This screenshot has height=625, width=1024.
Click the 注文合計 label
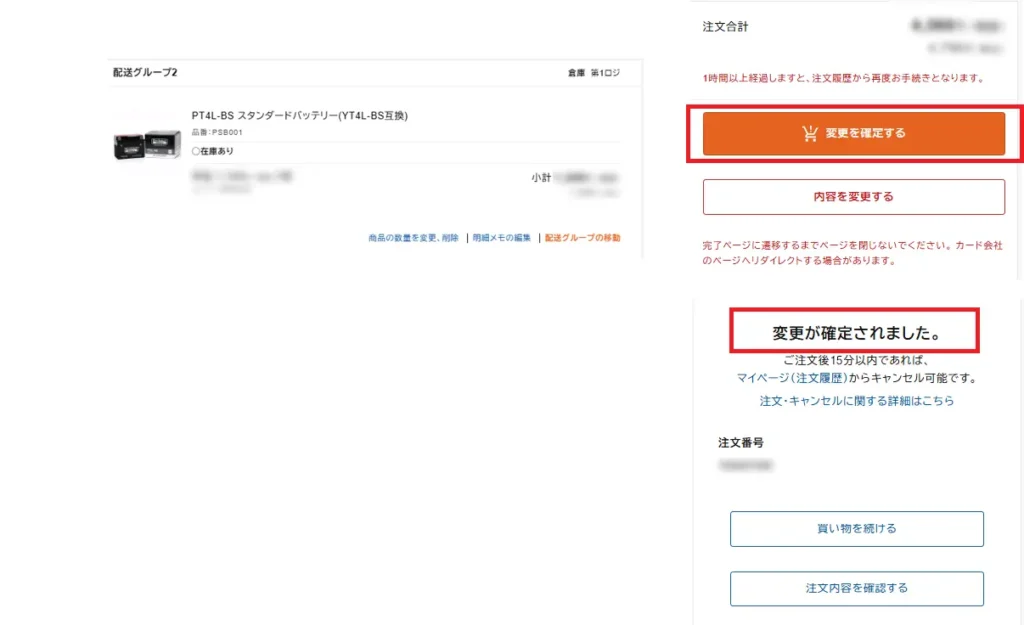pos(725,27)
